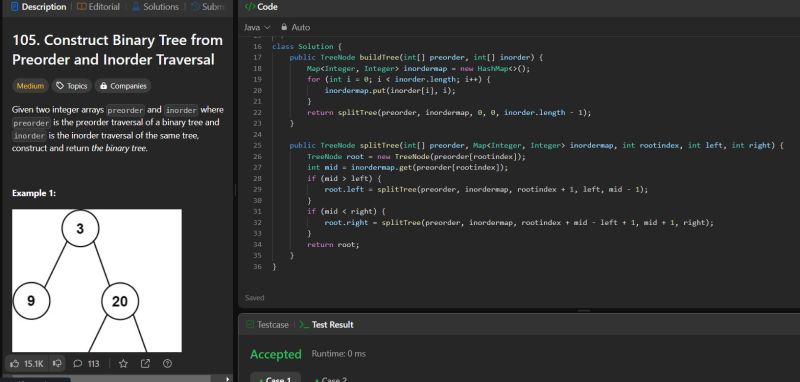The image size is (800, 382).
Task: Click the 'Example 1:' heading
Action: [34, 193]
